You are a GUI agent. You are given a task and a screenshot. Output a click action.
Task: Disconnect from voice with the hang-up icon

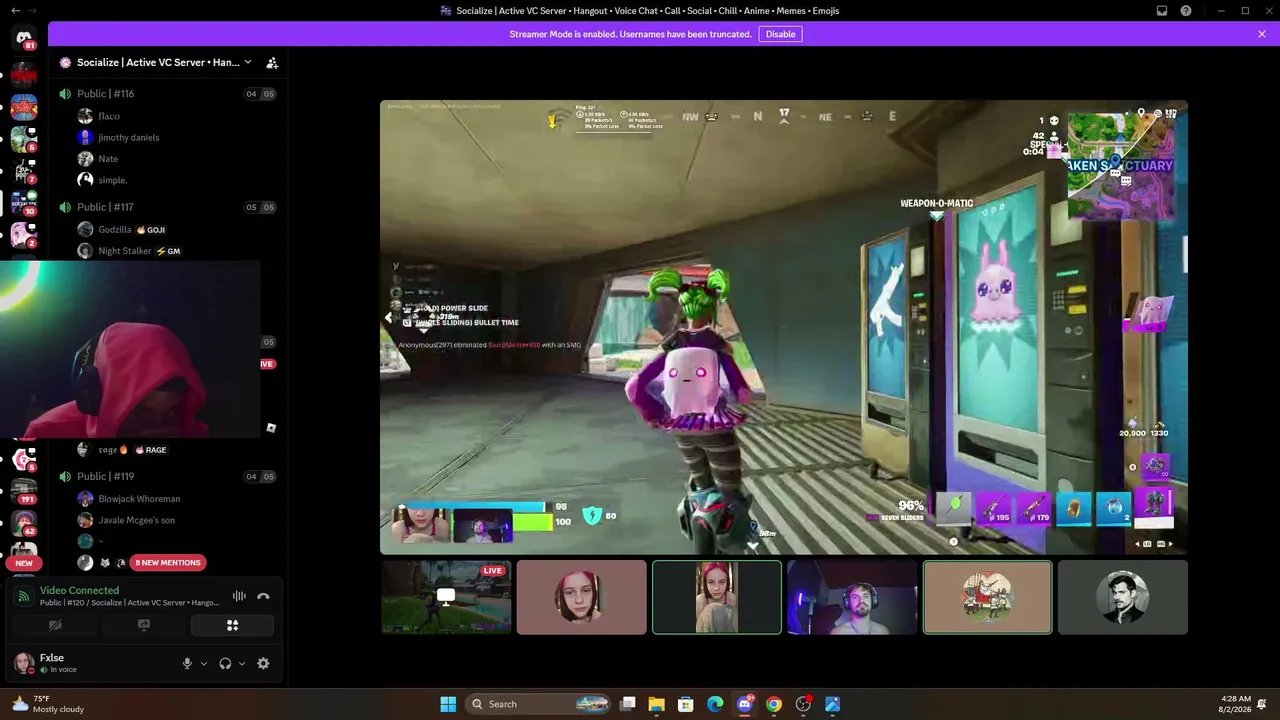click(263, 596)
